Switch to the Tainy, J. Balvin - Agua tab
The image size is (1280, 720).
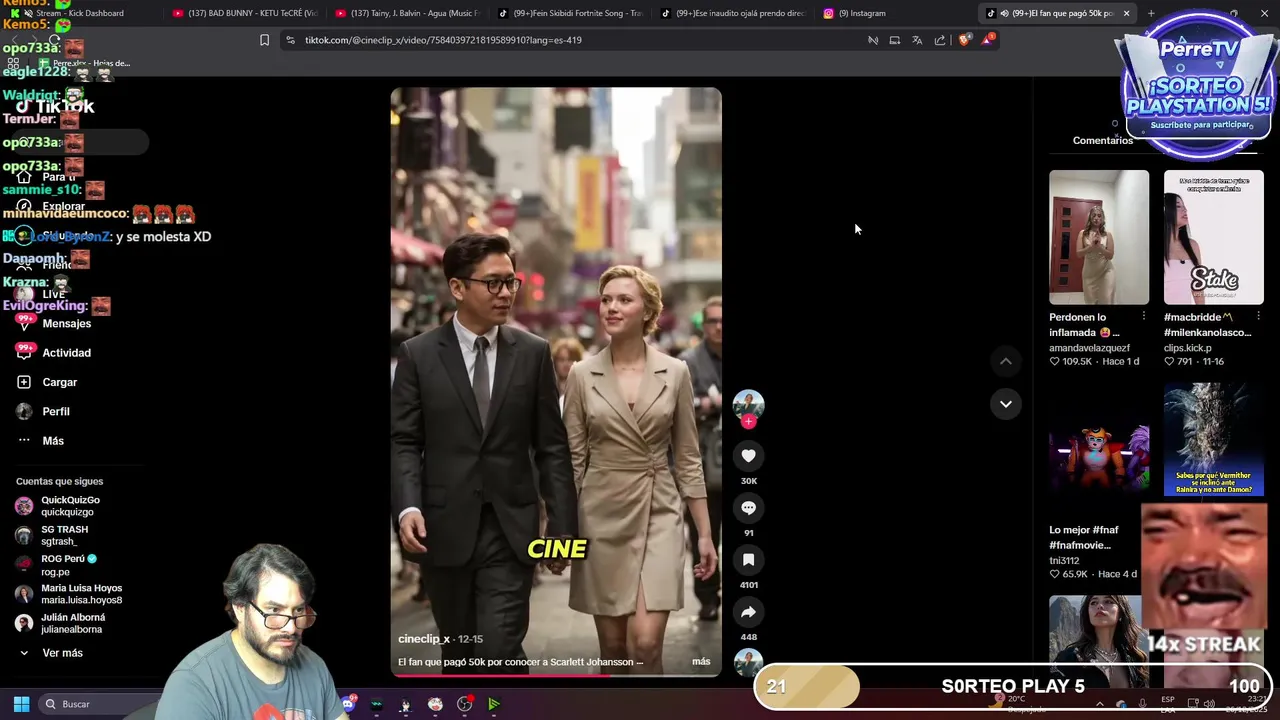tap(406, 13)
